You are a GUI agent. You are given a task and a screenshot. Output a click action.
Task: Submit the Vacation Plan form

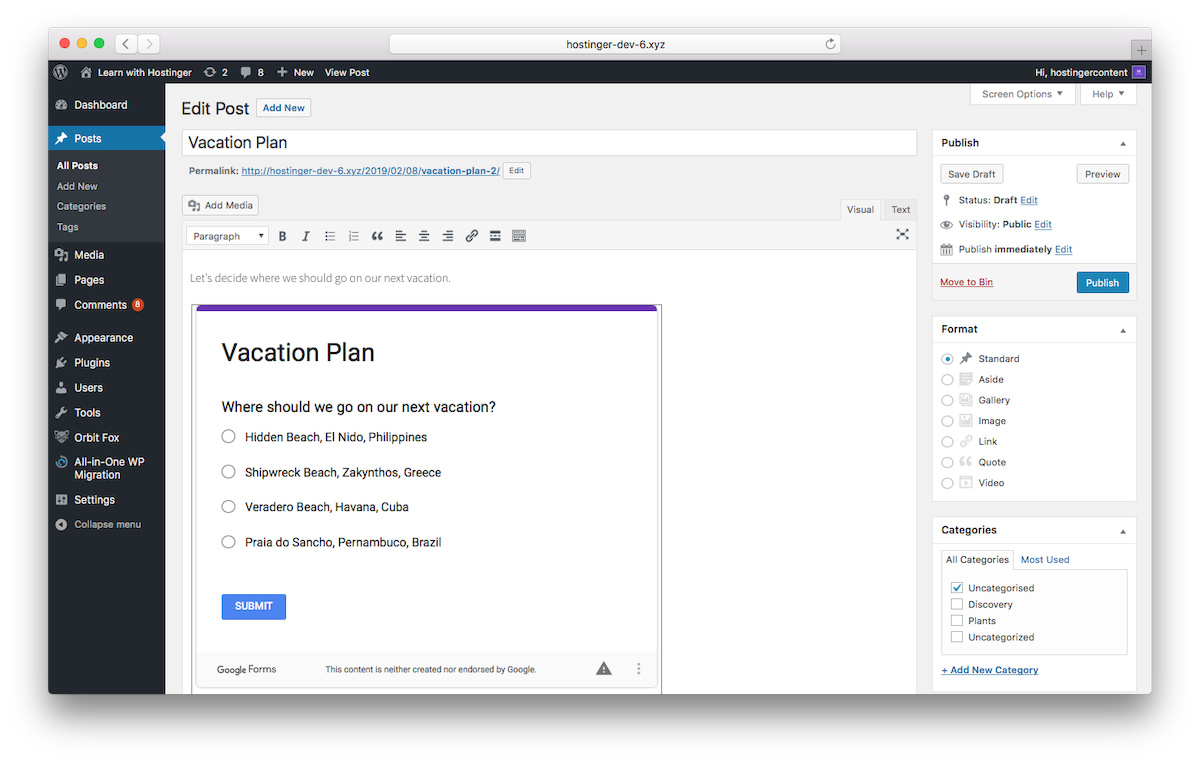click(x=254, y=606)
